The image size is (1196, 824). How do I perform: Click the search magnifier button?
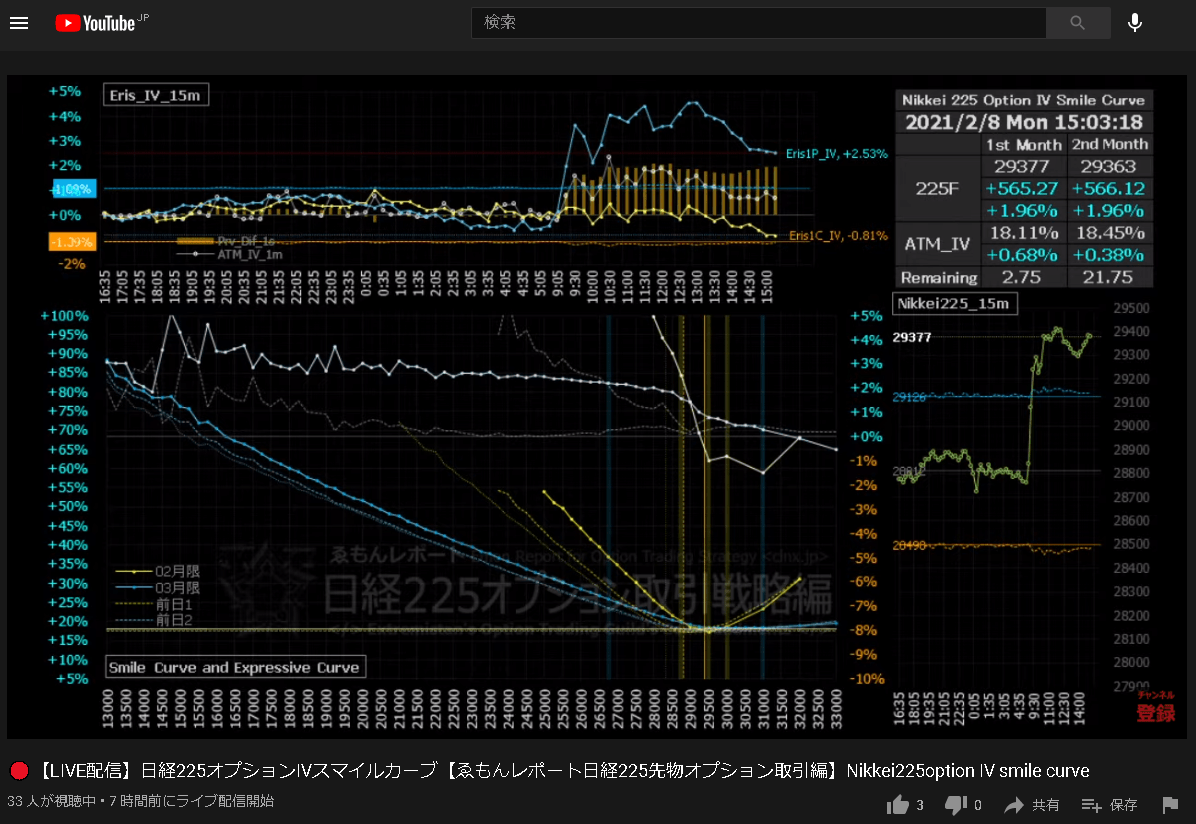[x=1078, y=23]
